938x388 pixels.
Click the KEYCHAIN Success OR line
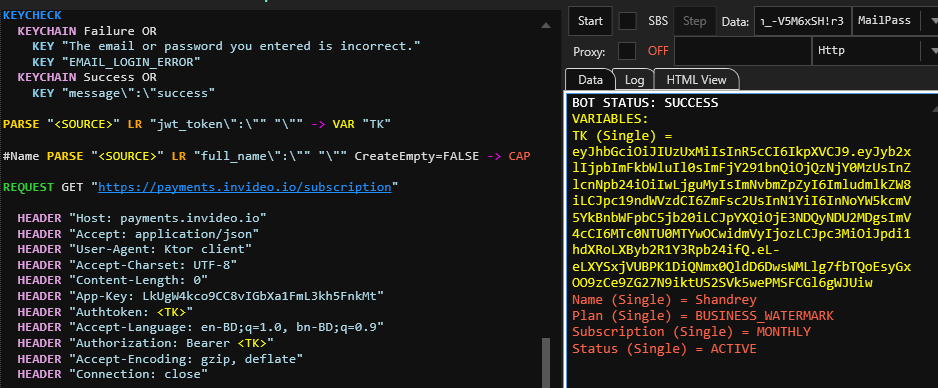click(x=87, y=77)
